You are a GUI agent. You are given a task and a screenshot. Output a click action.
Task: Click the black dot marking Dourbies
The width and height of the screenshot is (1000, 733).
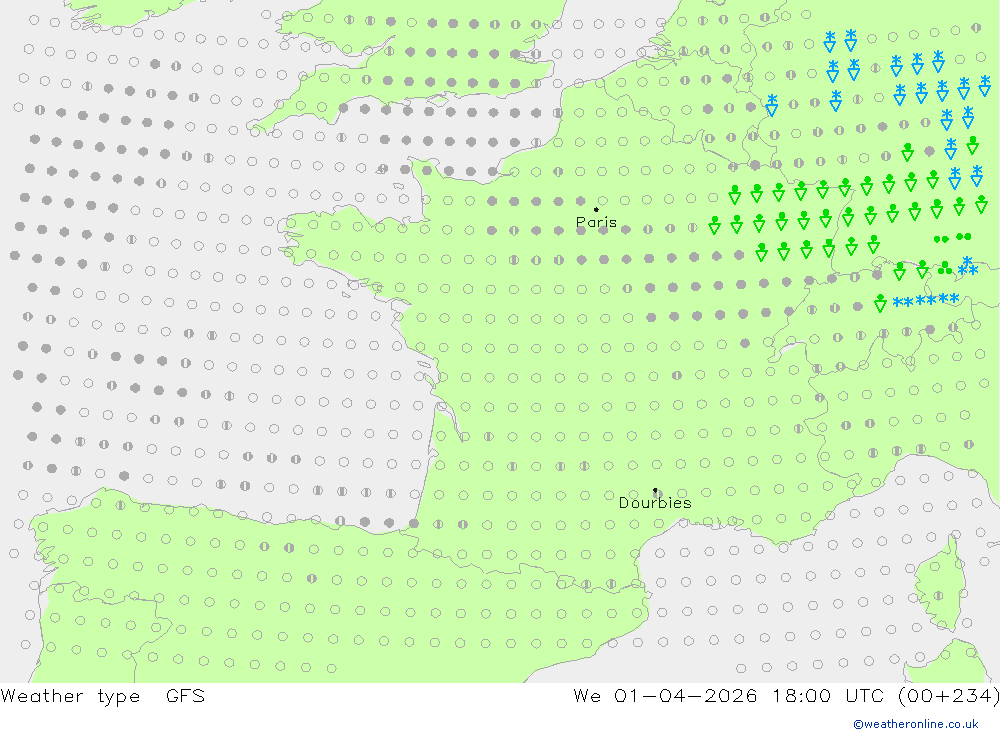tap(655, 490)
